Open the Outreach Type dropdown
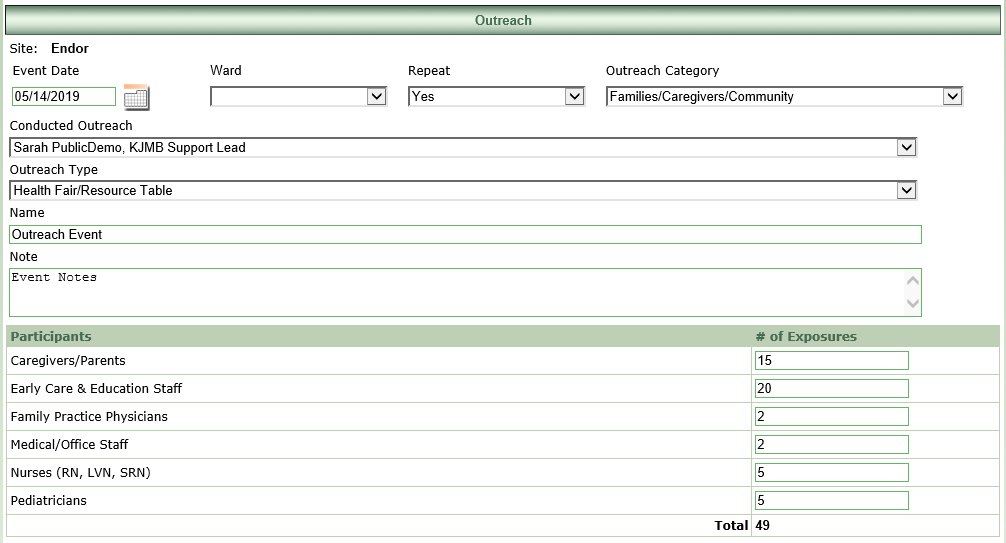 463,190
